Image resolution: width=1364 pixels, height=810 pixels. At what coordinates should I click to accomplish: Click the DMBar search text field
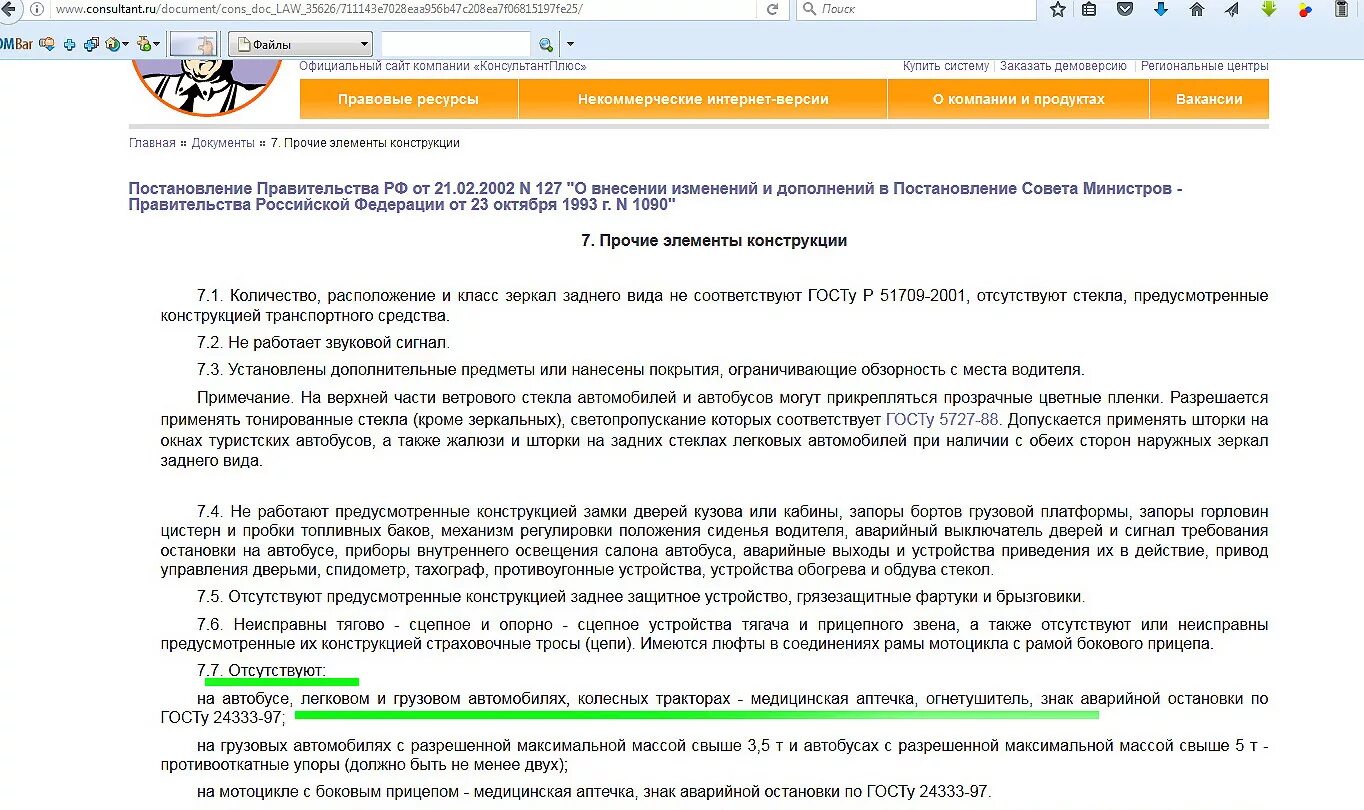coord(456,44)
